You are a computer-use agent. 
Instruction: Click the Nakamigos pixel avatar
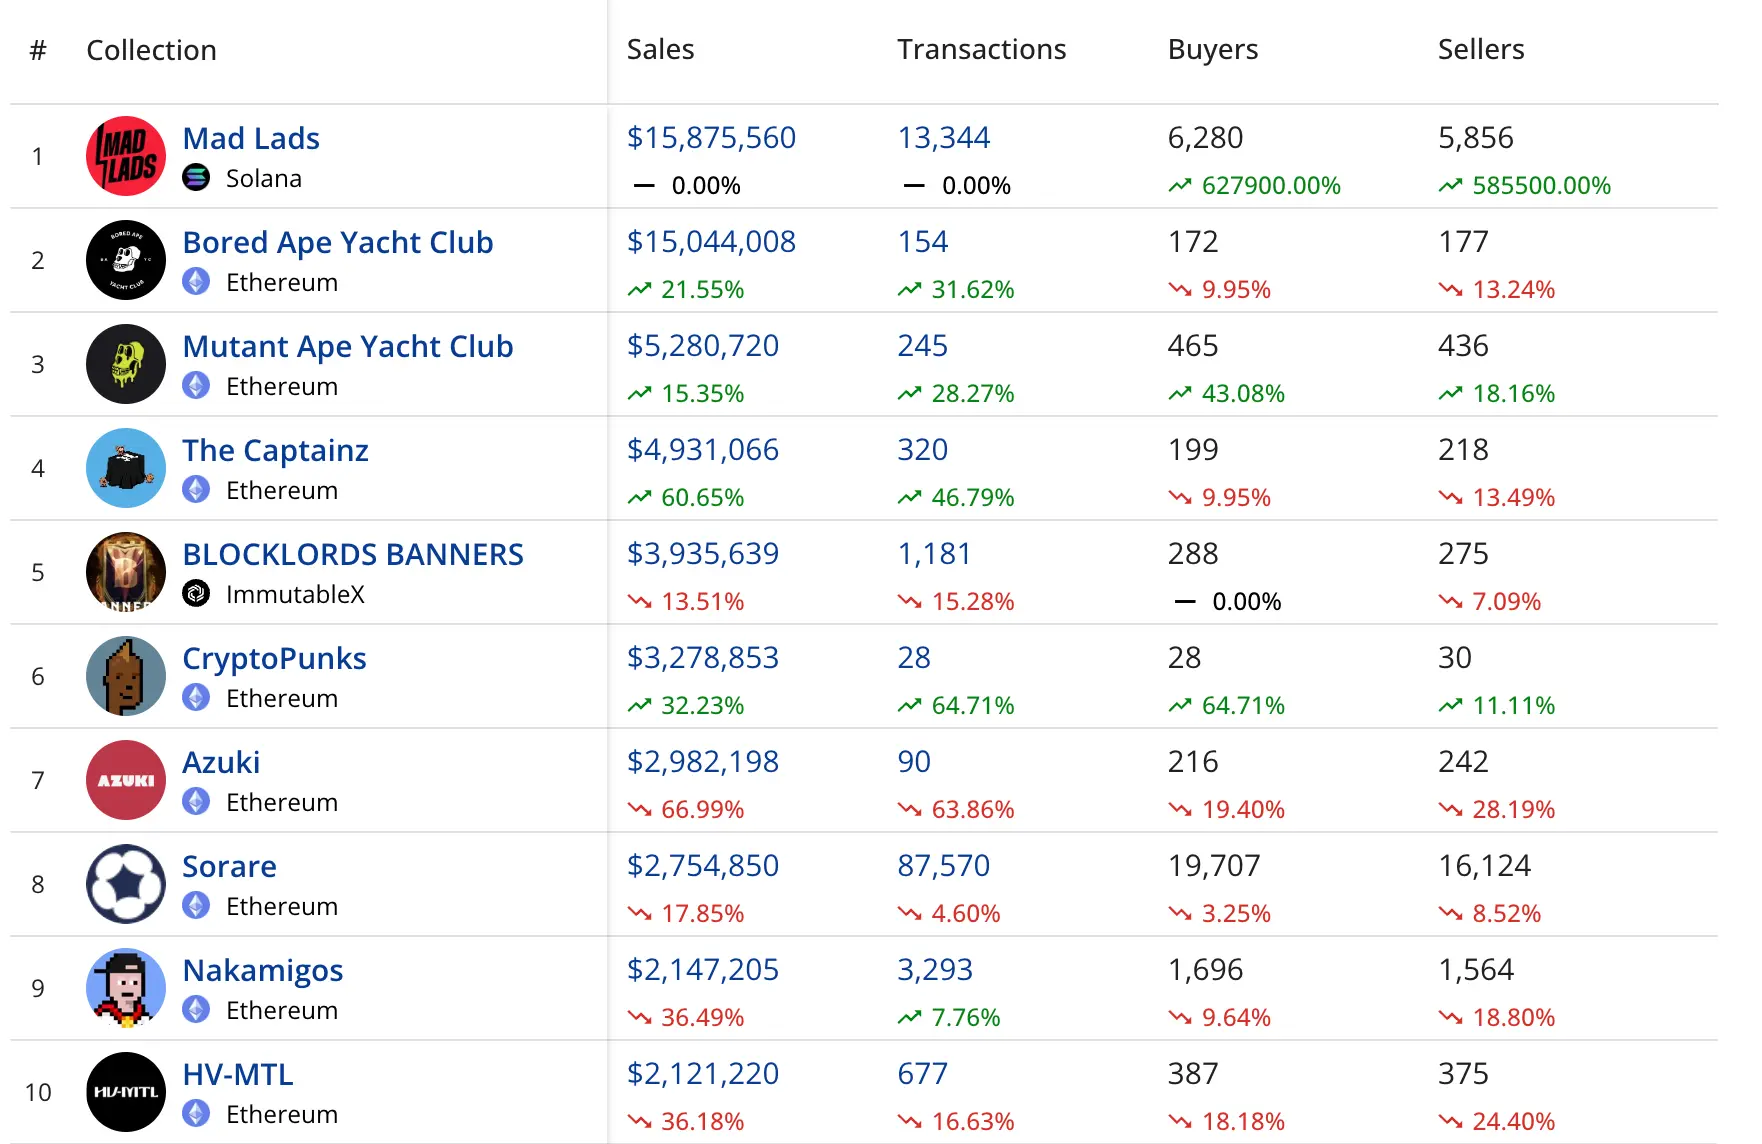pyautogui.click(x=126, y=988)
